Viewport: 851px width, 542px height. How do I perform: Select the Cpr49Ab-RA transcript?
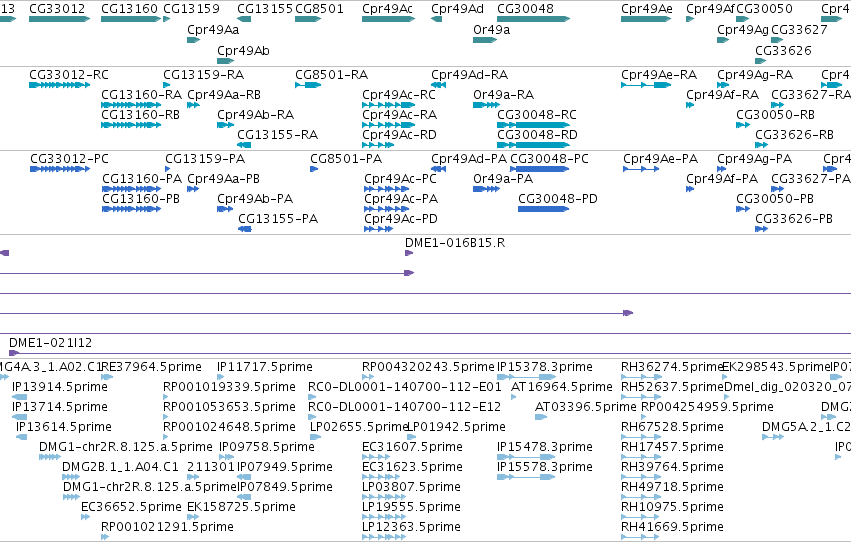click(x=225, y=125)
